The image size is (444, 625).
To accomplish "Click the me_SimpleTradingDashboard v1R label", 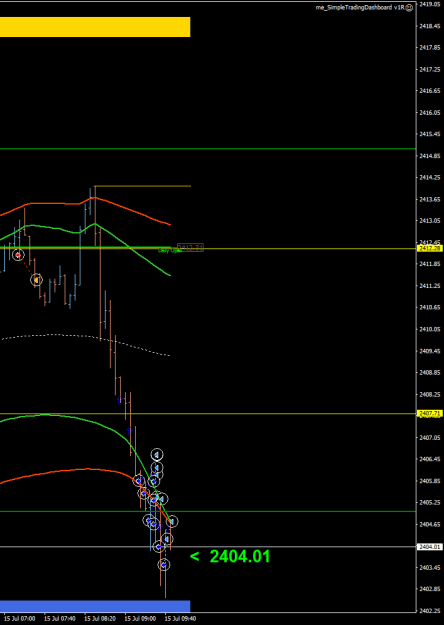I will (359, 8).
